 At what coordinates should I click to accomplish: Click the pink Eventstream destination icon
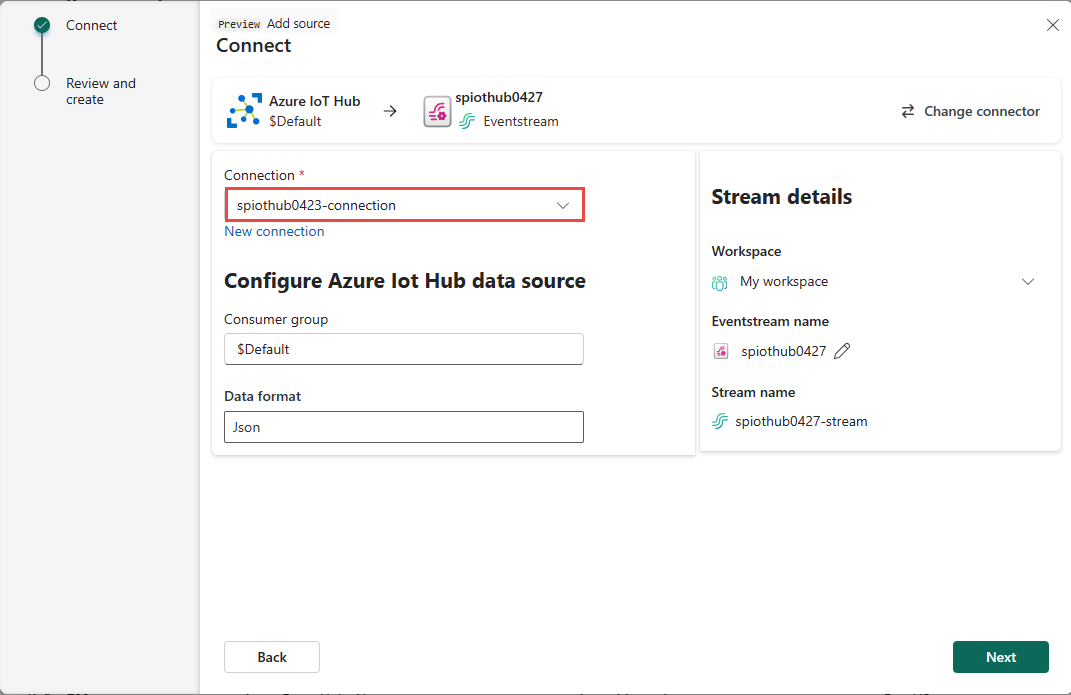(x=437, y=110)
